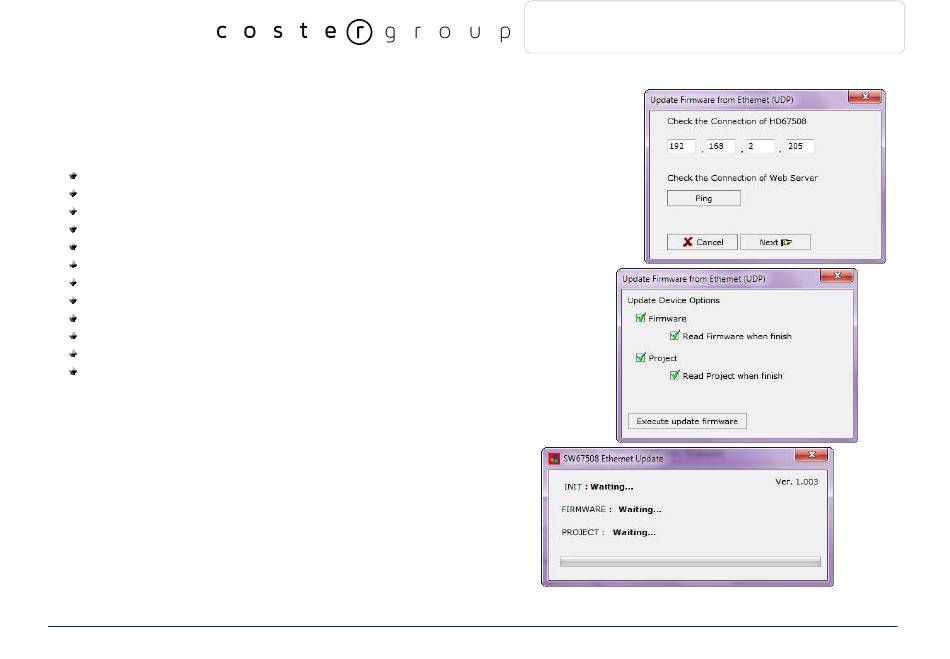The image size is (950, 659).
Task: Click Next to continue firmware update
Action: tap(775, 242)
